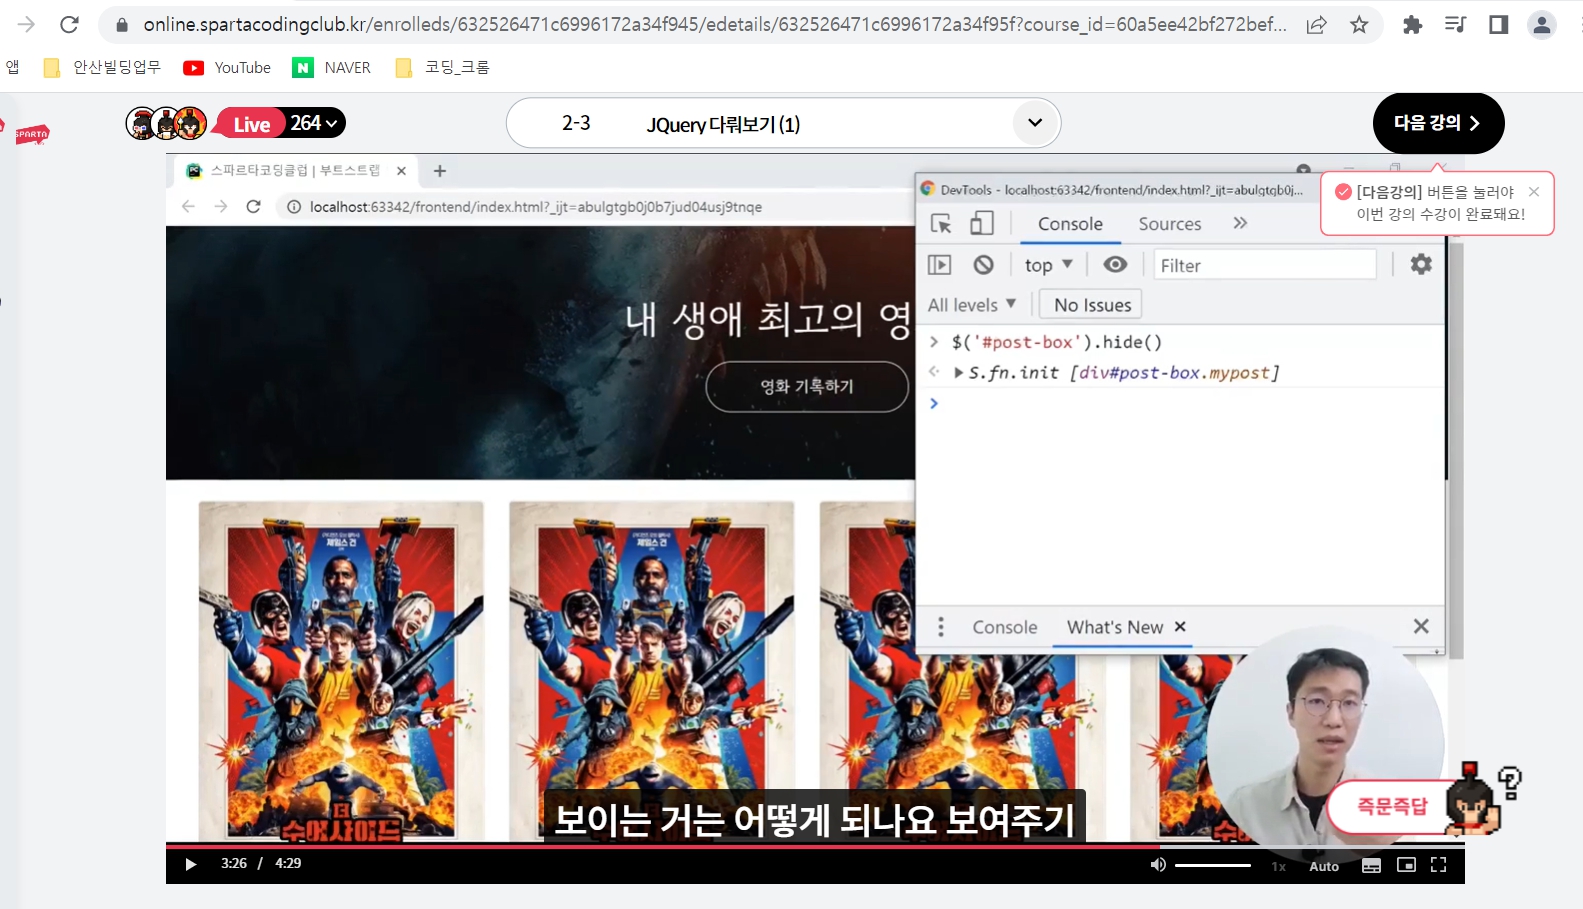Reload the browser page
This screenshot has height=909, width=1583.
pyautogui.click(x=69, y=24)
